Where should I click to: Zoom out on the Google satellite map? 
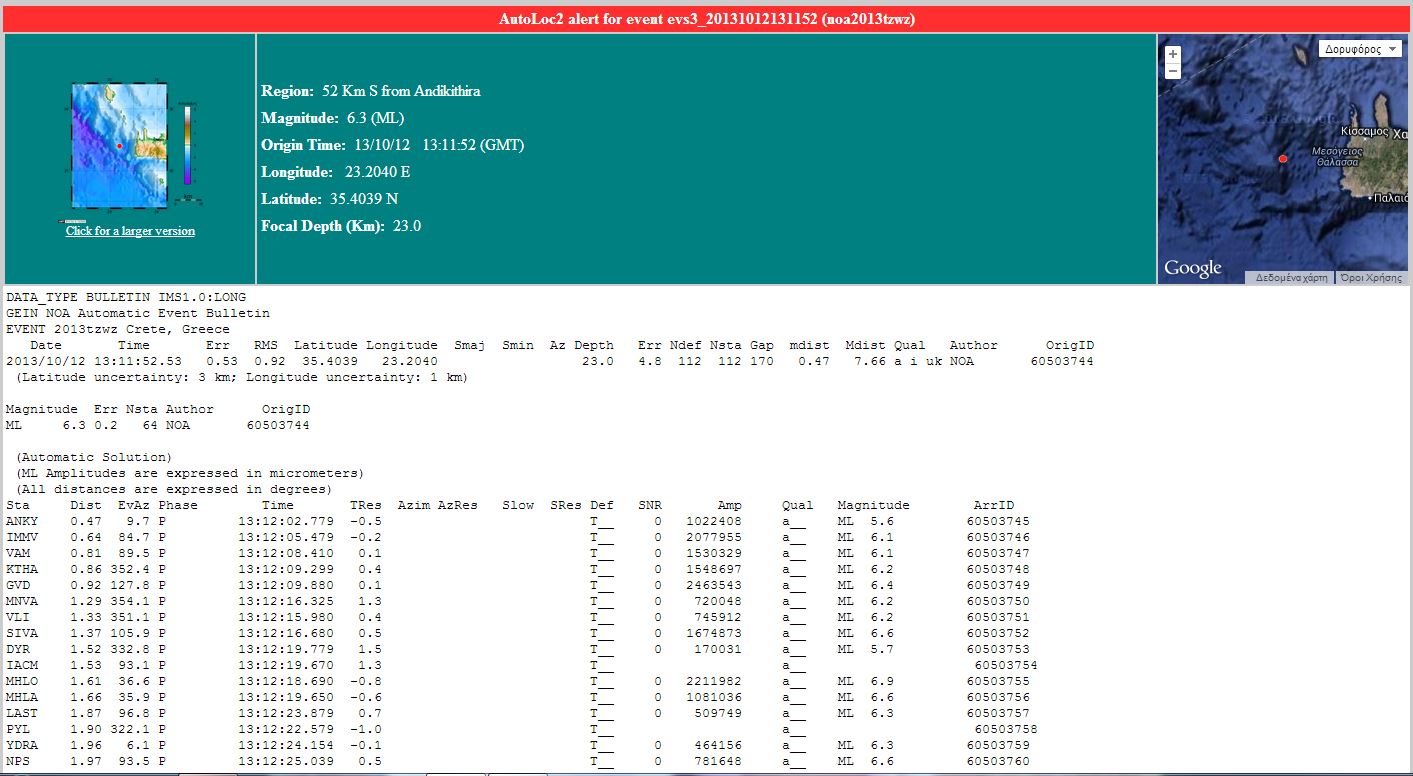[x=1173, y=71]
